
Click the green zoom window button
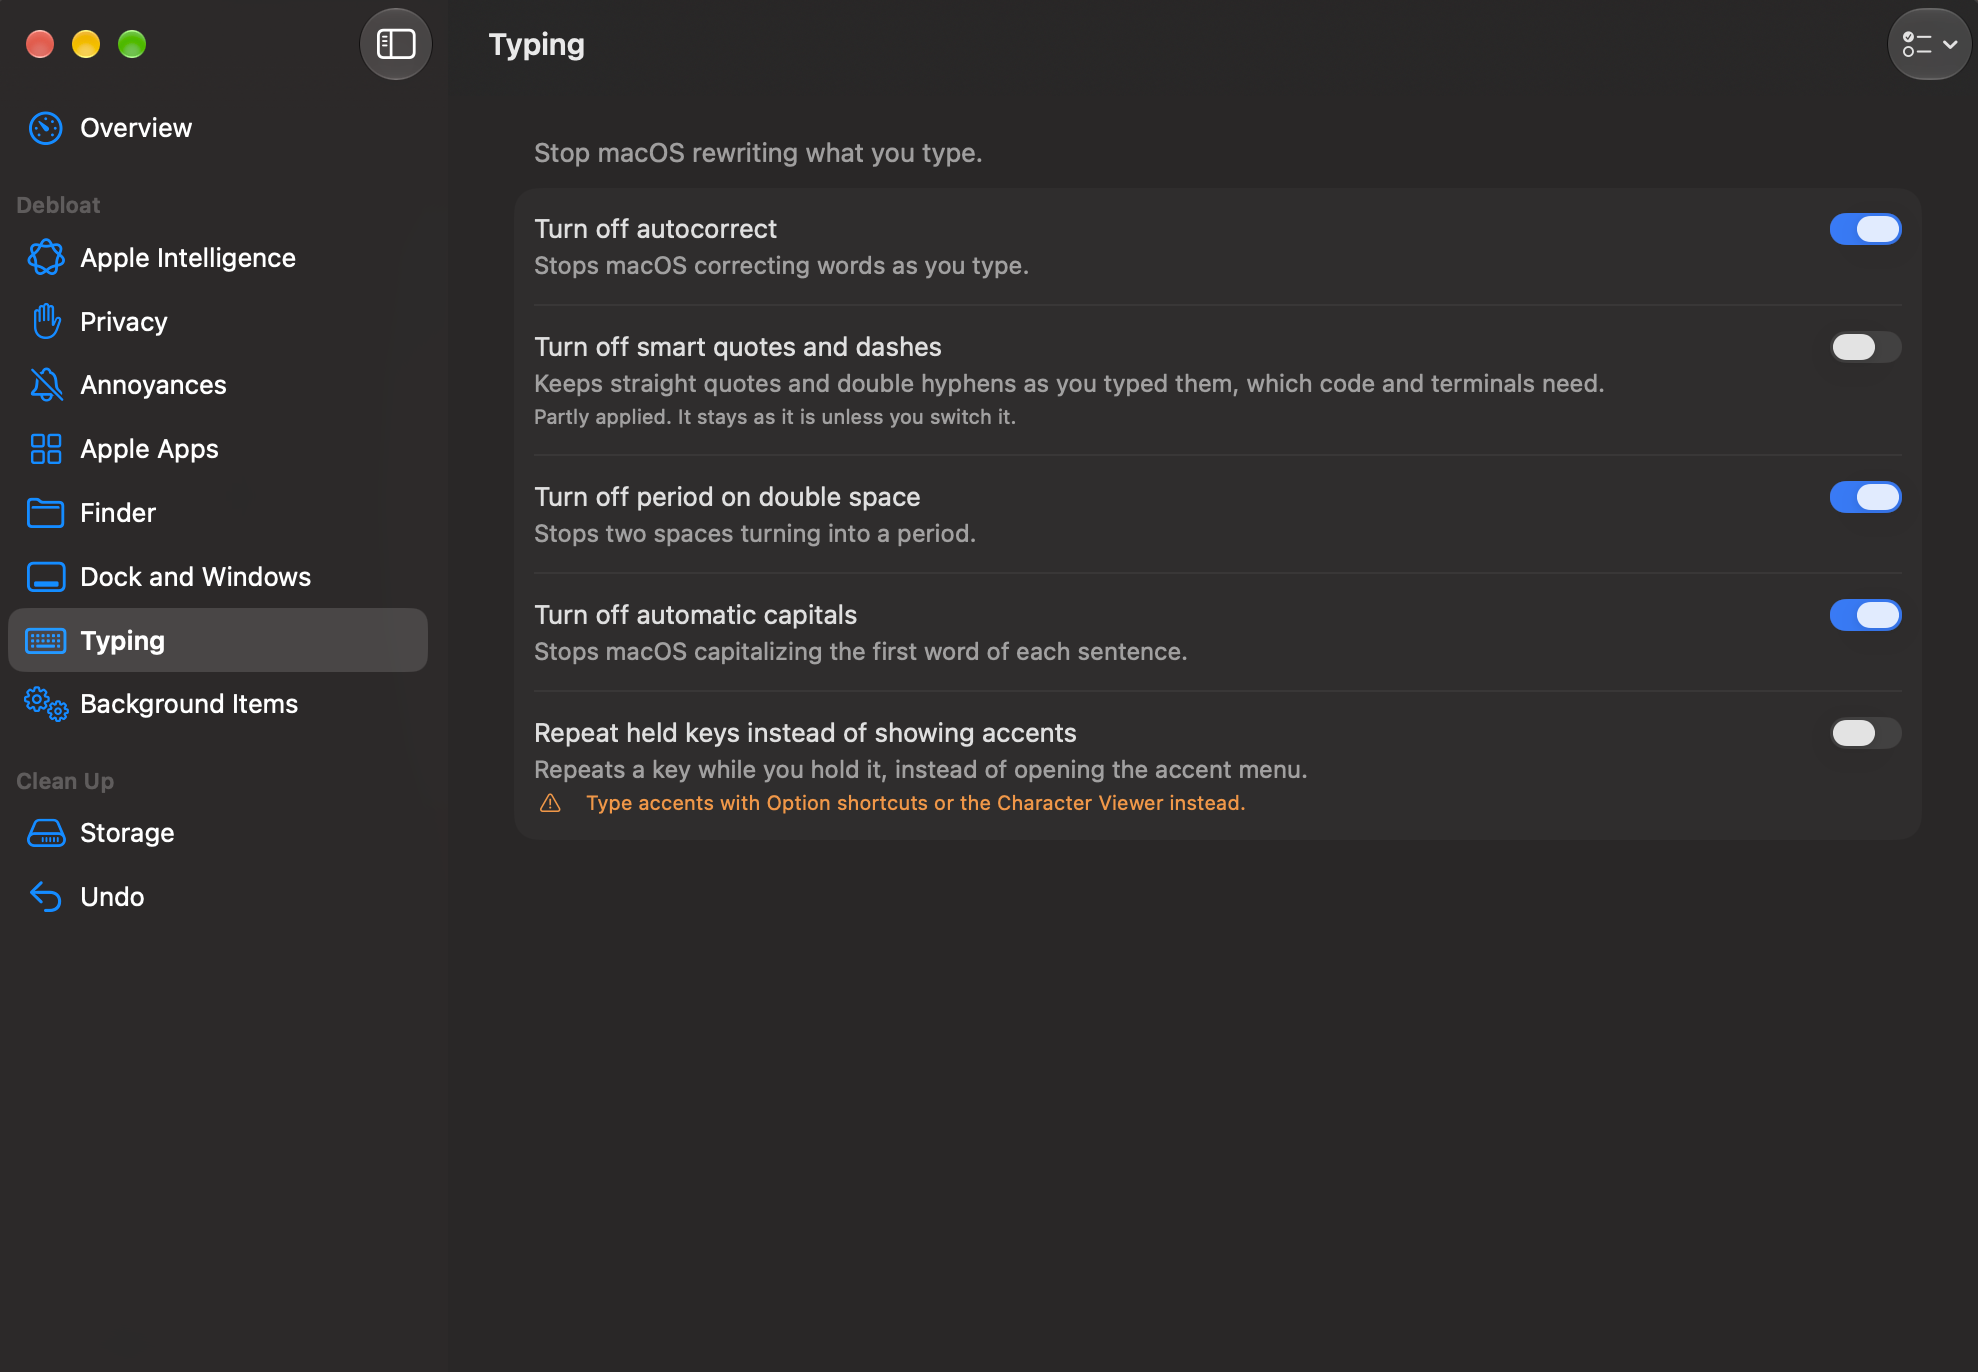[132, 44]
